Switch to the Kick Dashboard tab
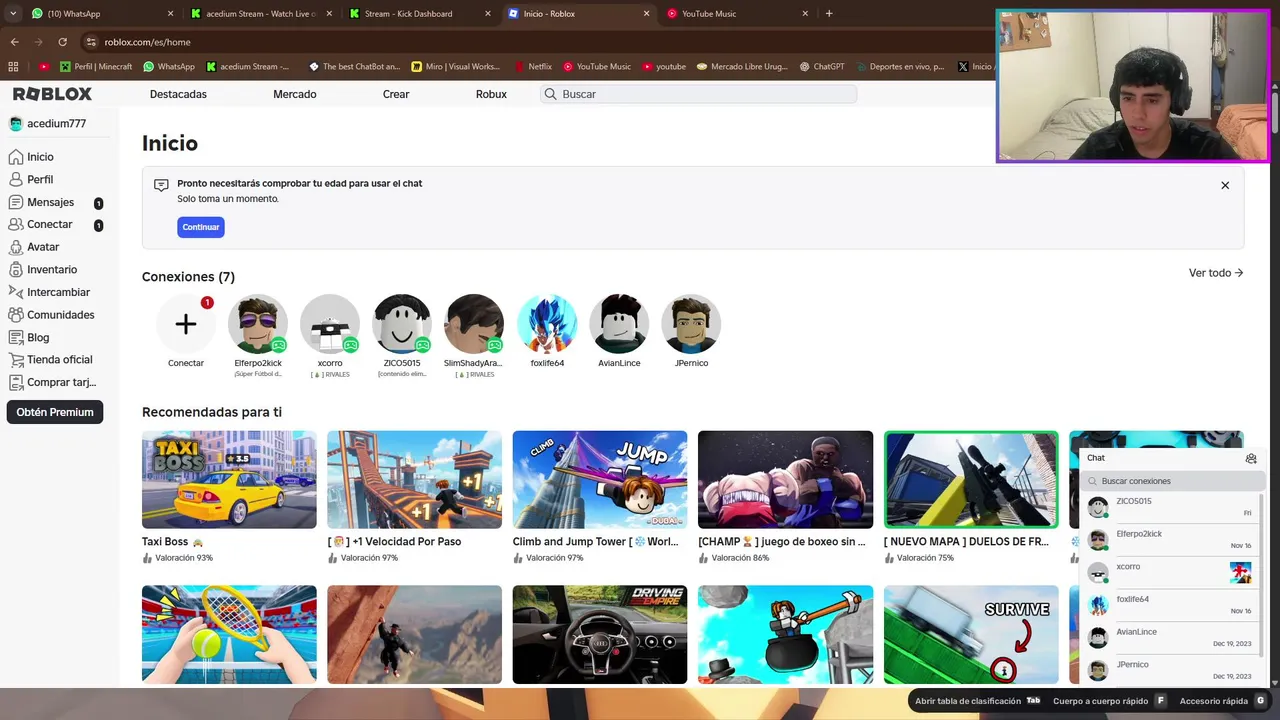 coord(420,14)
